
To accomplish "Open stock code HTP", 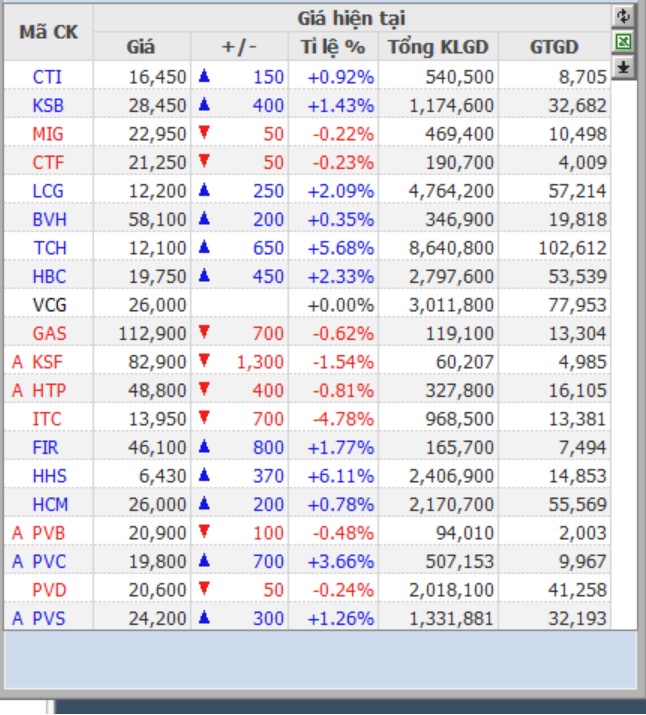I will pos(49,390).
